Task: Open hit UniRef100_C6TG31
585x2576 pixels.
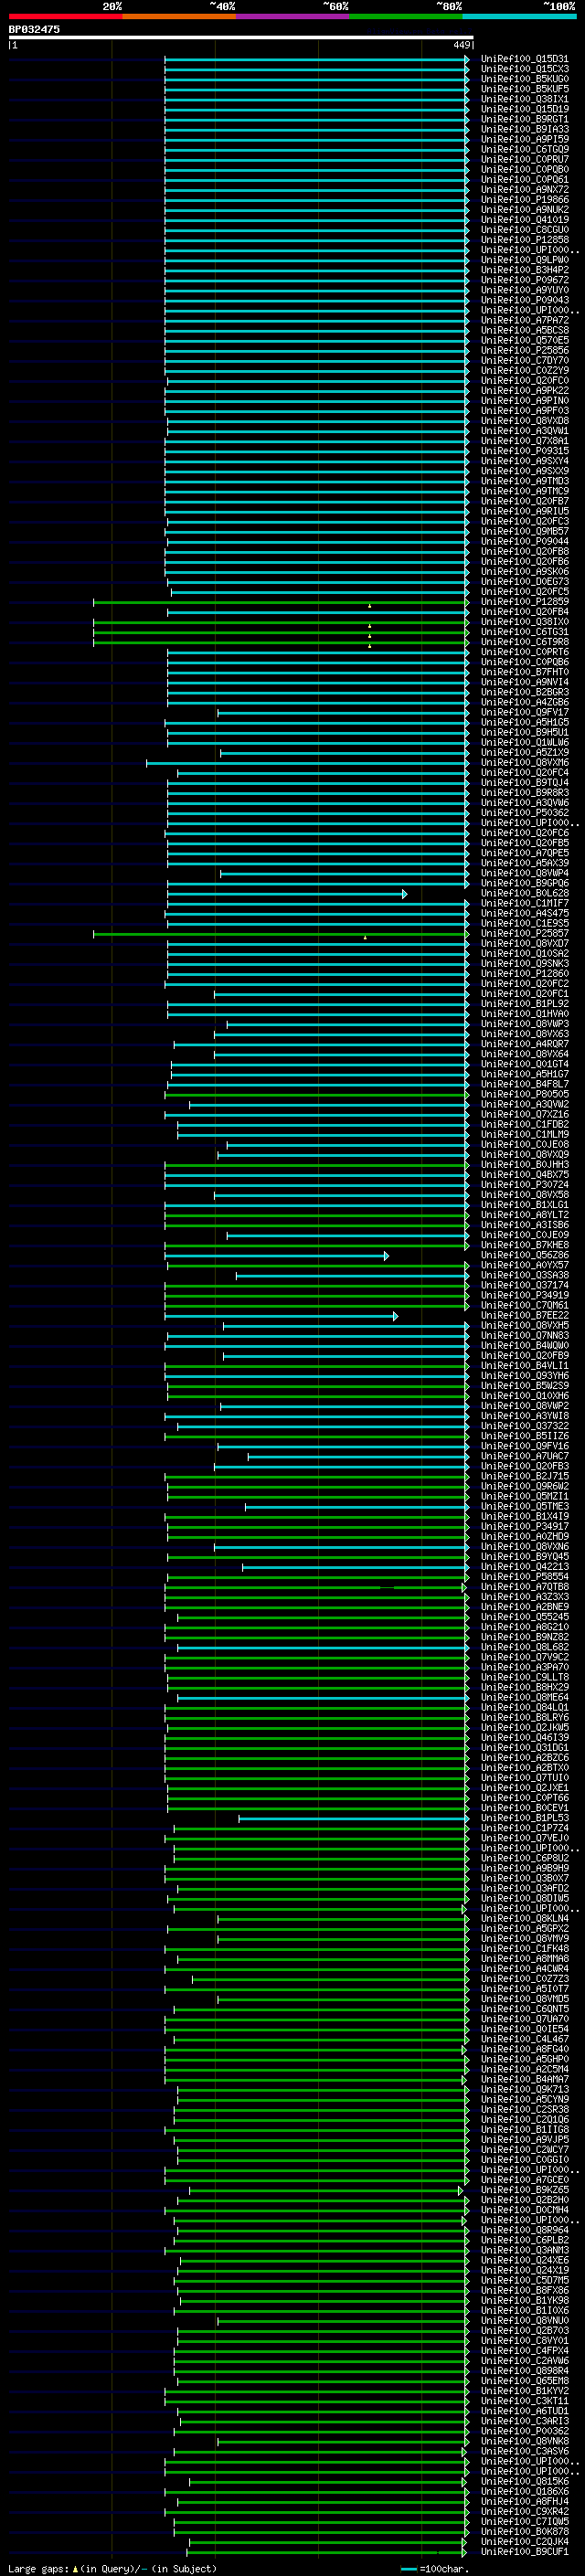Action: click(525, 632)
